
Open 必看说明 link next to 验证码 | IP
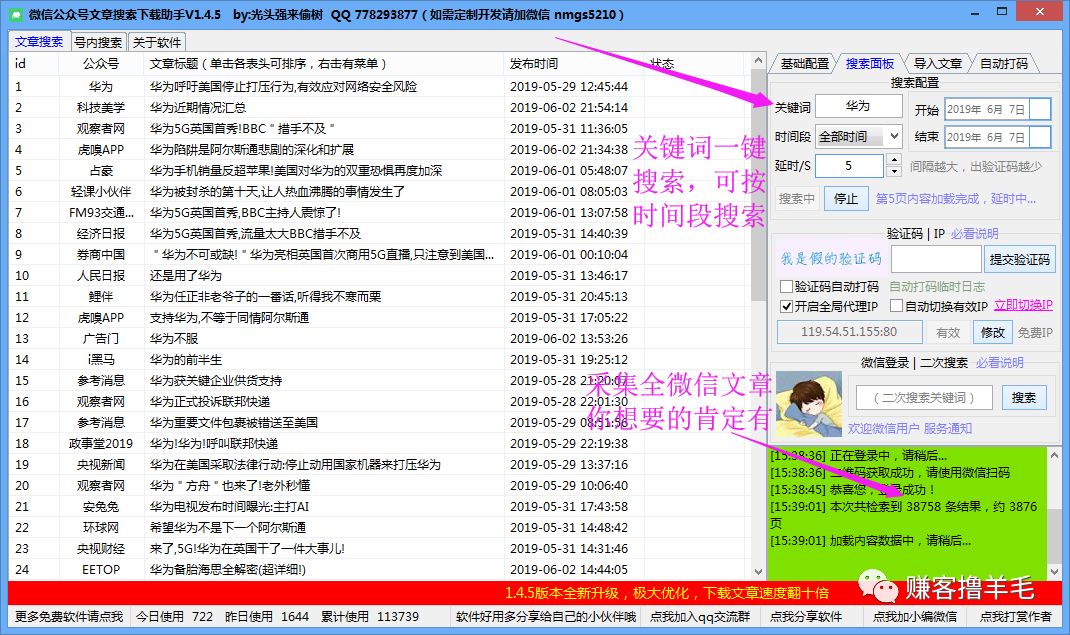[974, 234]
